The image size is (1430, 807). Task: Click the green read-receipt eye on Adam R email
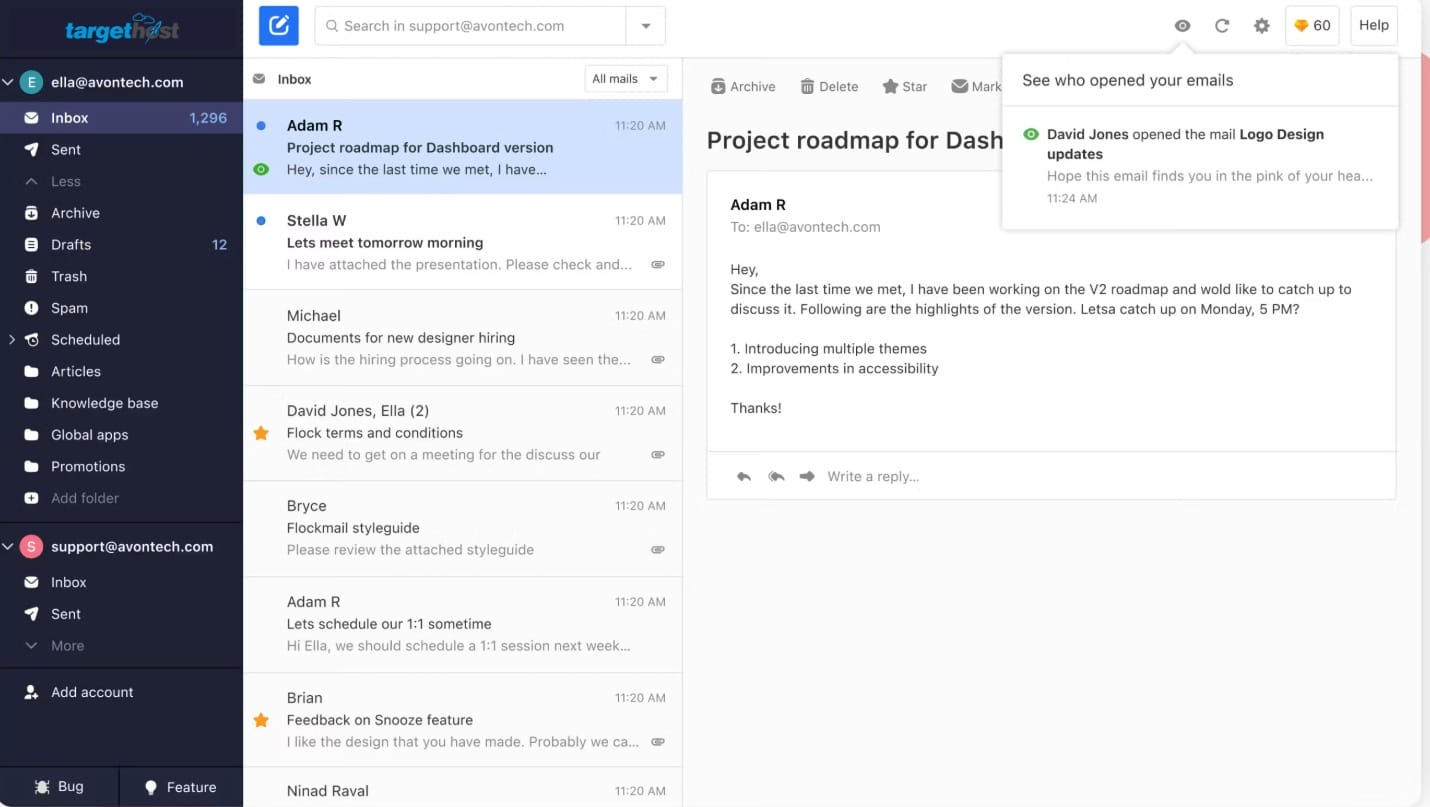[x=261, y=170]
